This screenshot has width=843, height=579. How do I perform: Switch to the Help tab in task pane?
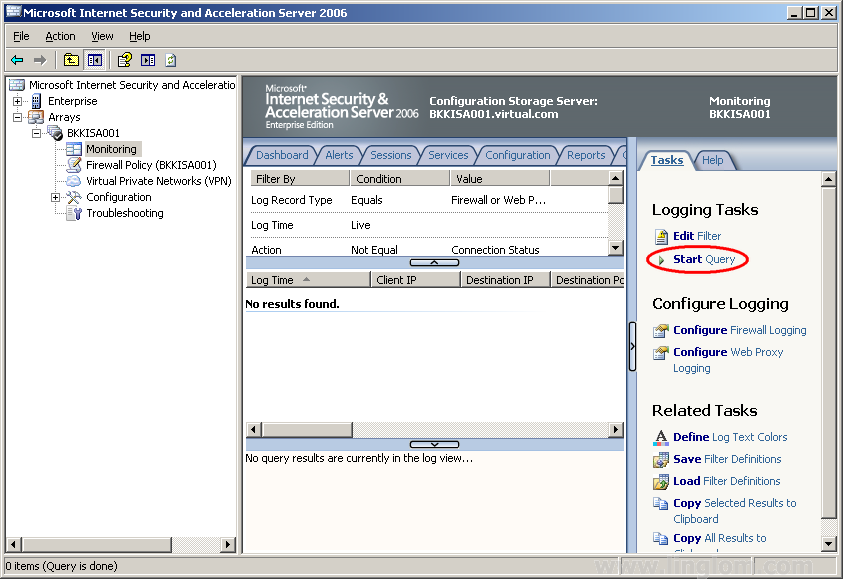[712, 160]
